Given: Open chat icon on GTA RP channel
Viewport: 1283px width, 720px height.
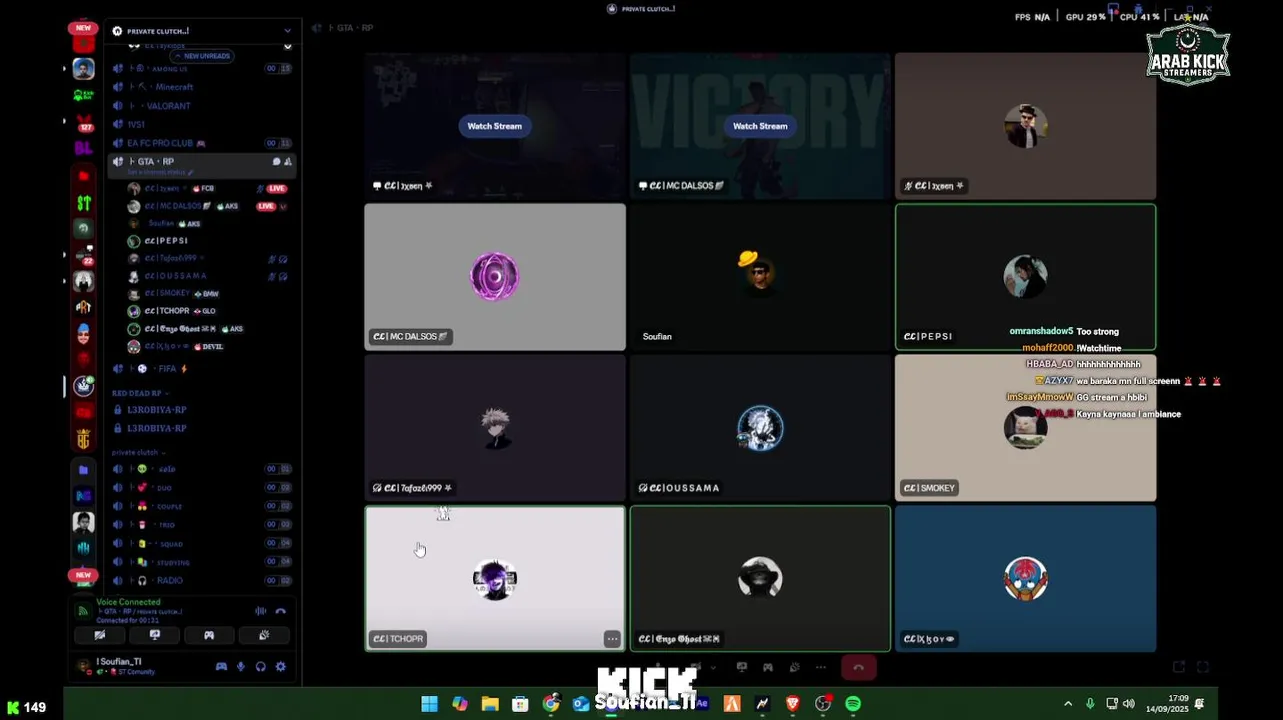Looking at the screenshot, I should coord(276,161).
